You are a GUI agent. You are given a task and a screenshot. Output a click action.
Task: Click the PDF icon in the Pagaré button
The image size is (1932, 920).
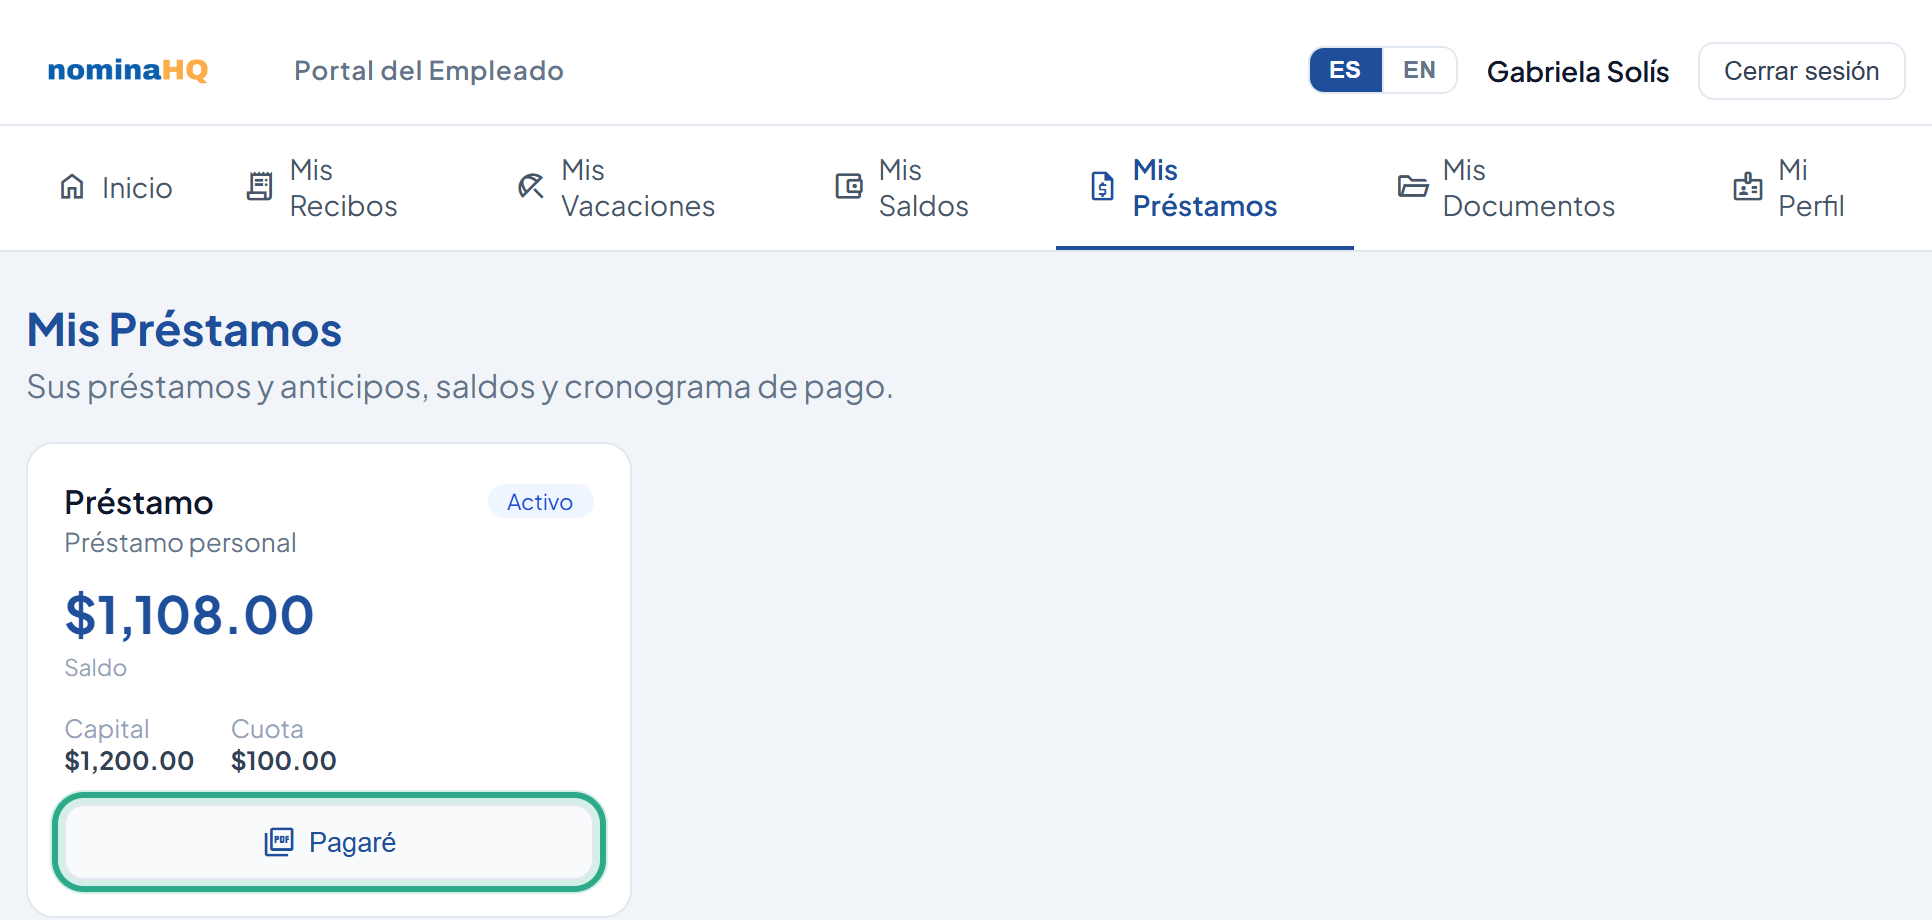coord(279,842)
